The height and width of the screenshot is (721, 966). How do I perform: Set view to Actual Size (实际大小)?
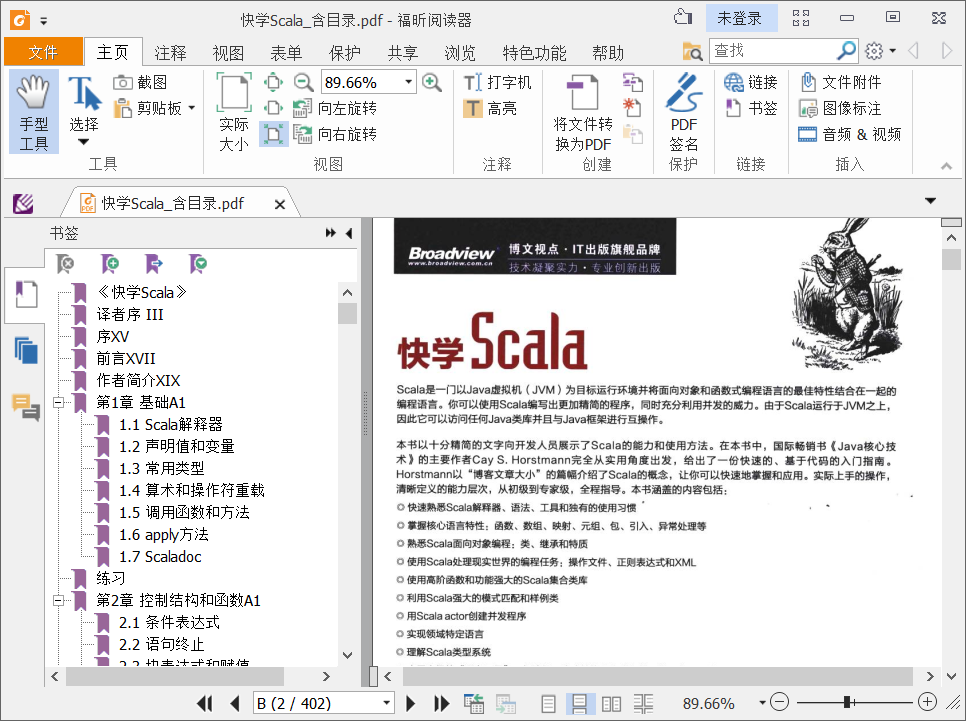234,111
